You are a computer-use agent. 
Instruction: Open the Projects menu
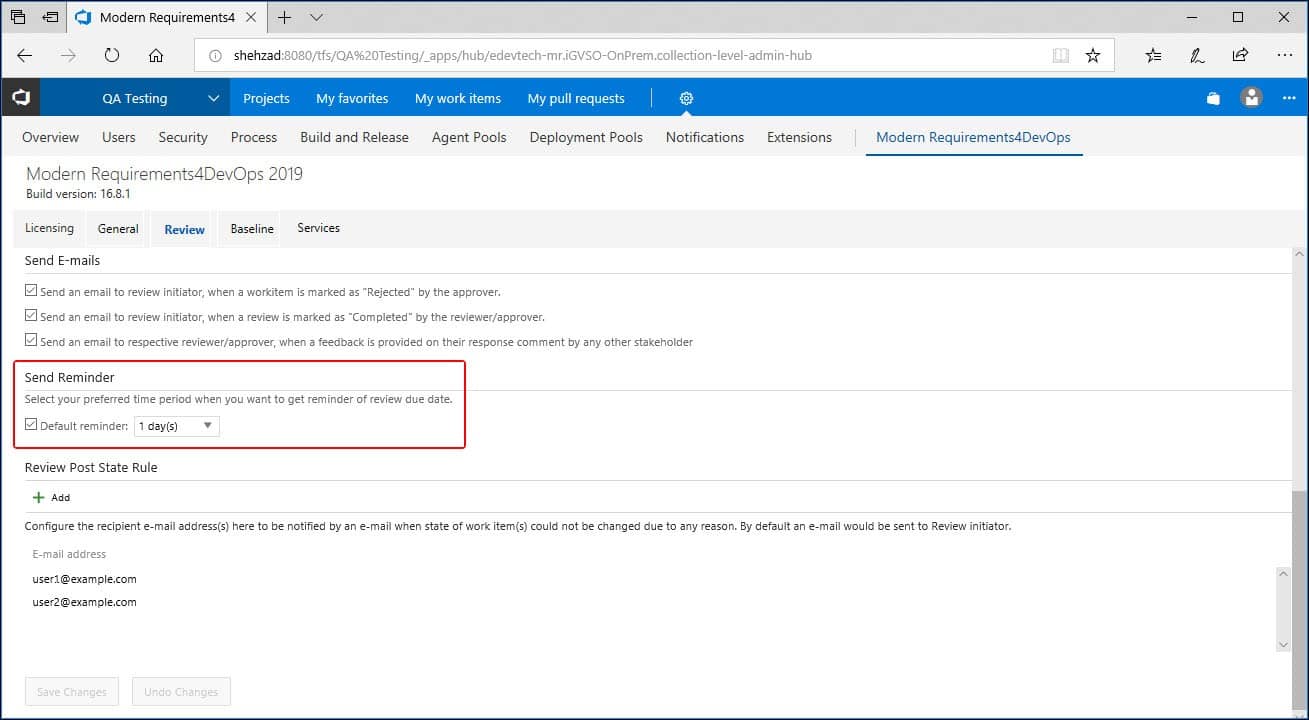click(x=266, y=98)
